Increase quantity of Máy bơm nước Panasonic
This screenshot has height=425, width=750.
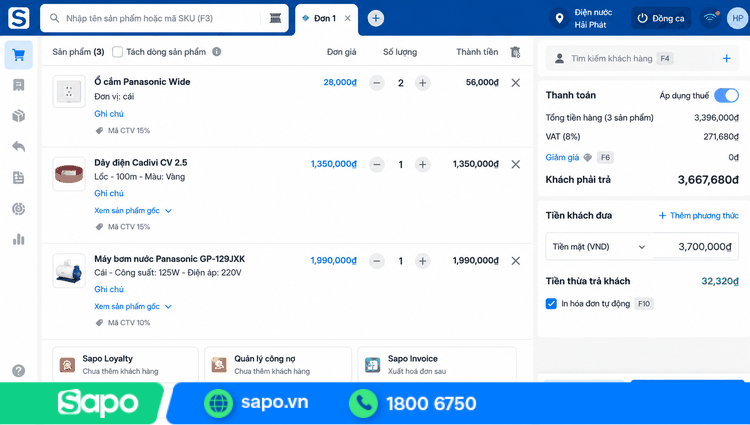pyautogui.click(x=422, y=261)
